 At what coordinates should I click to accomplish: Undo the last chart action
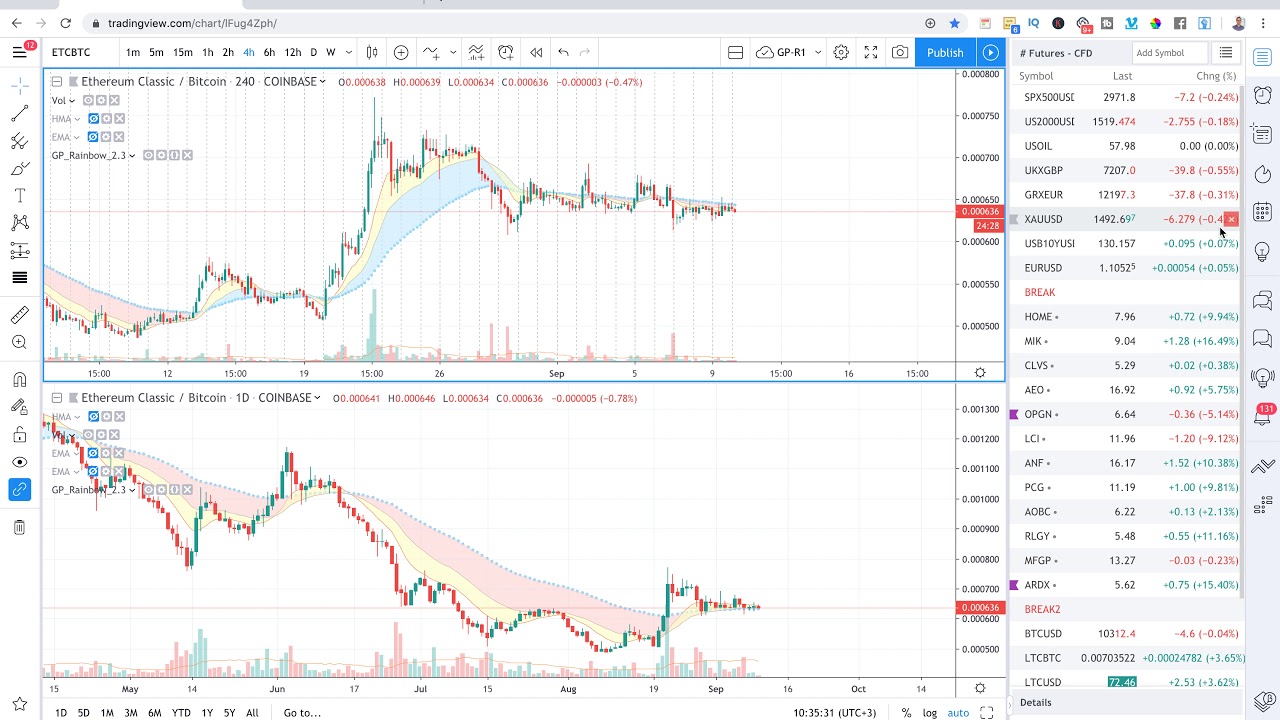coord(563,52)
